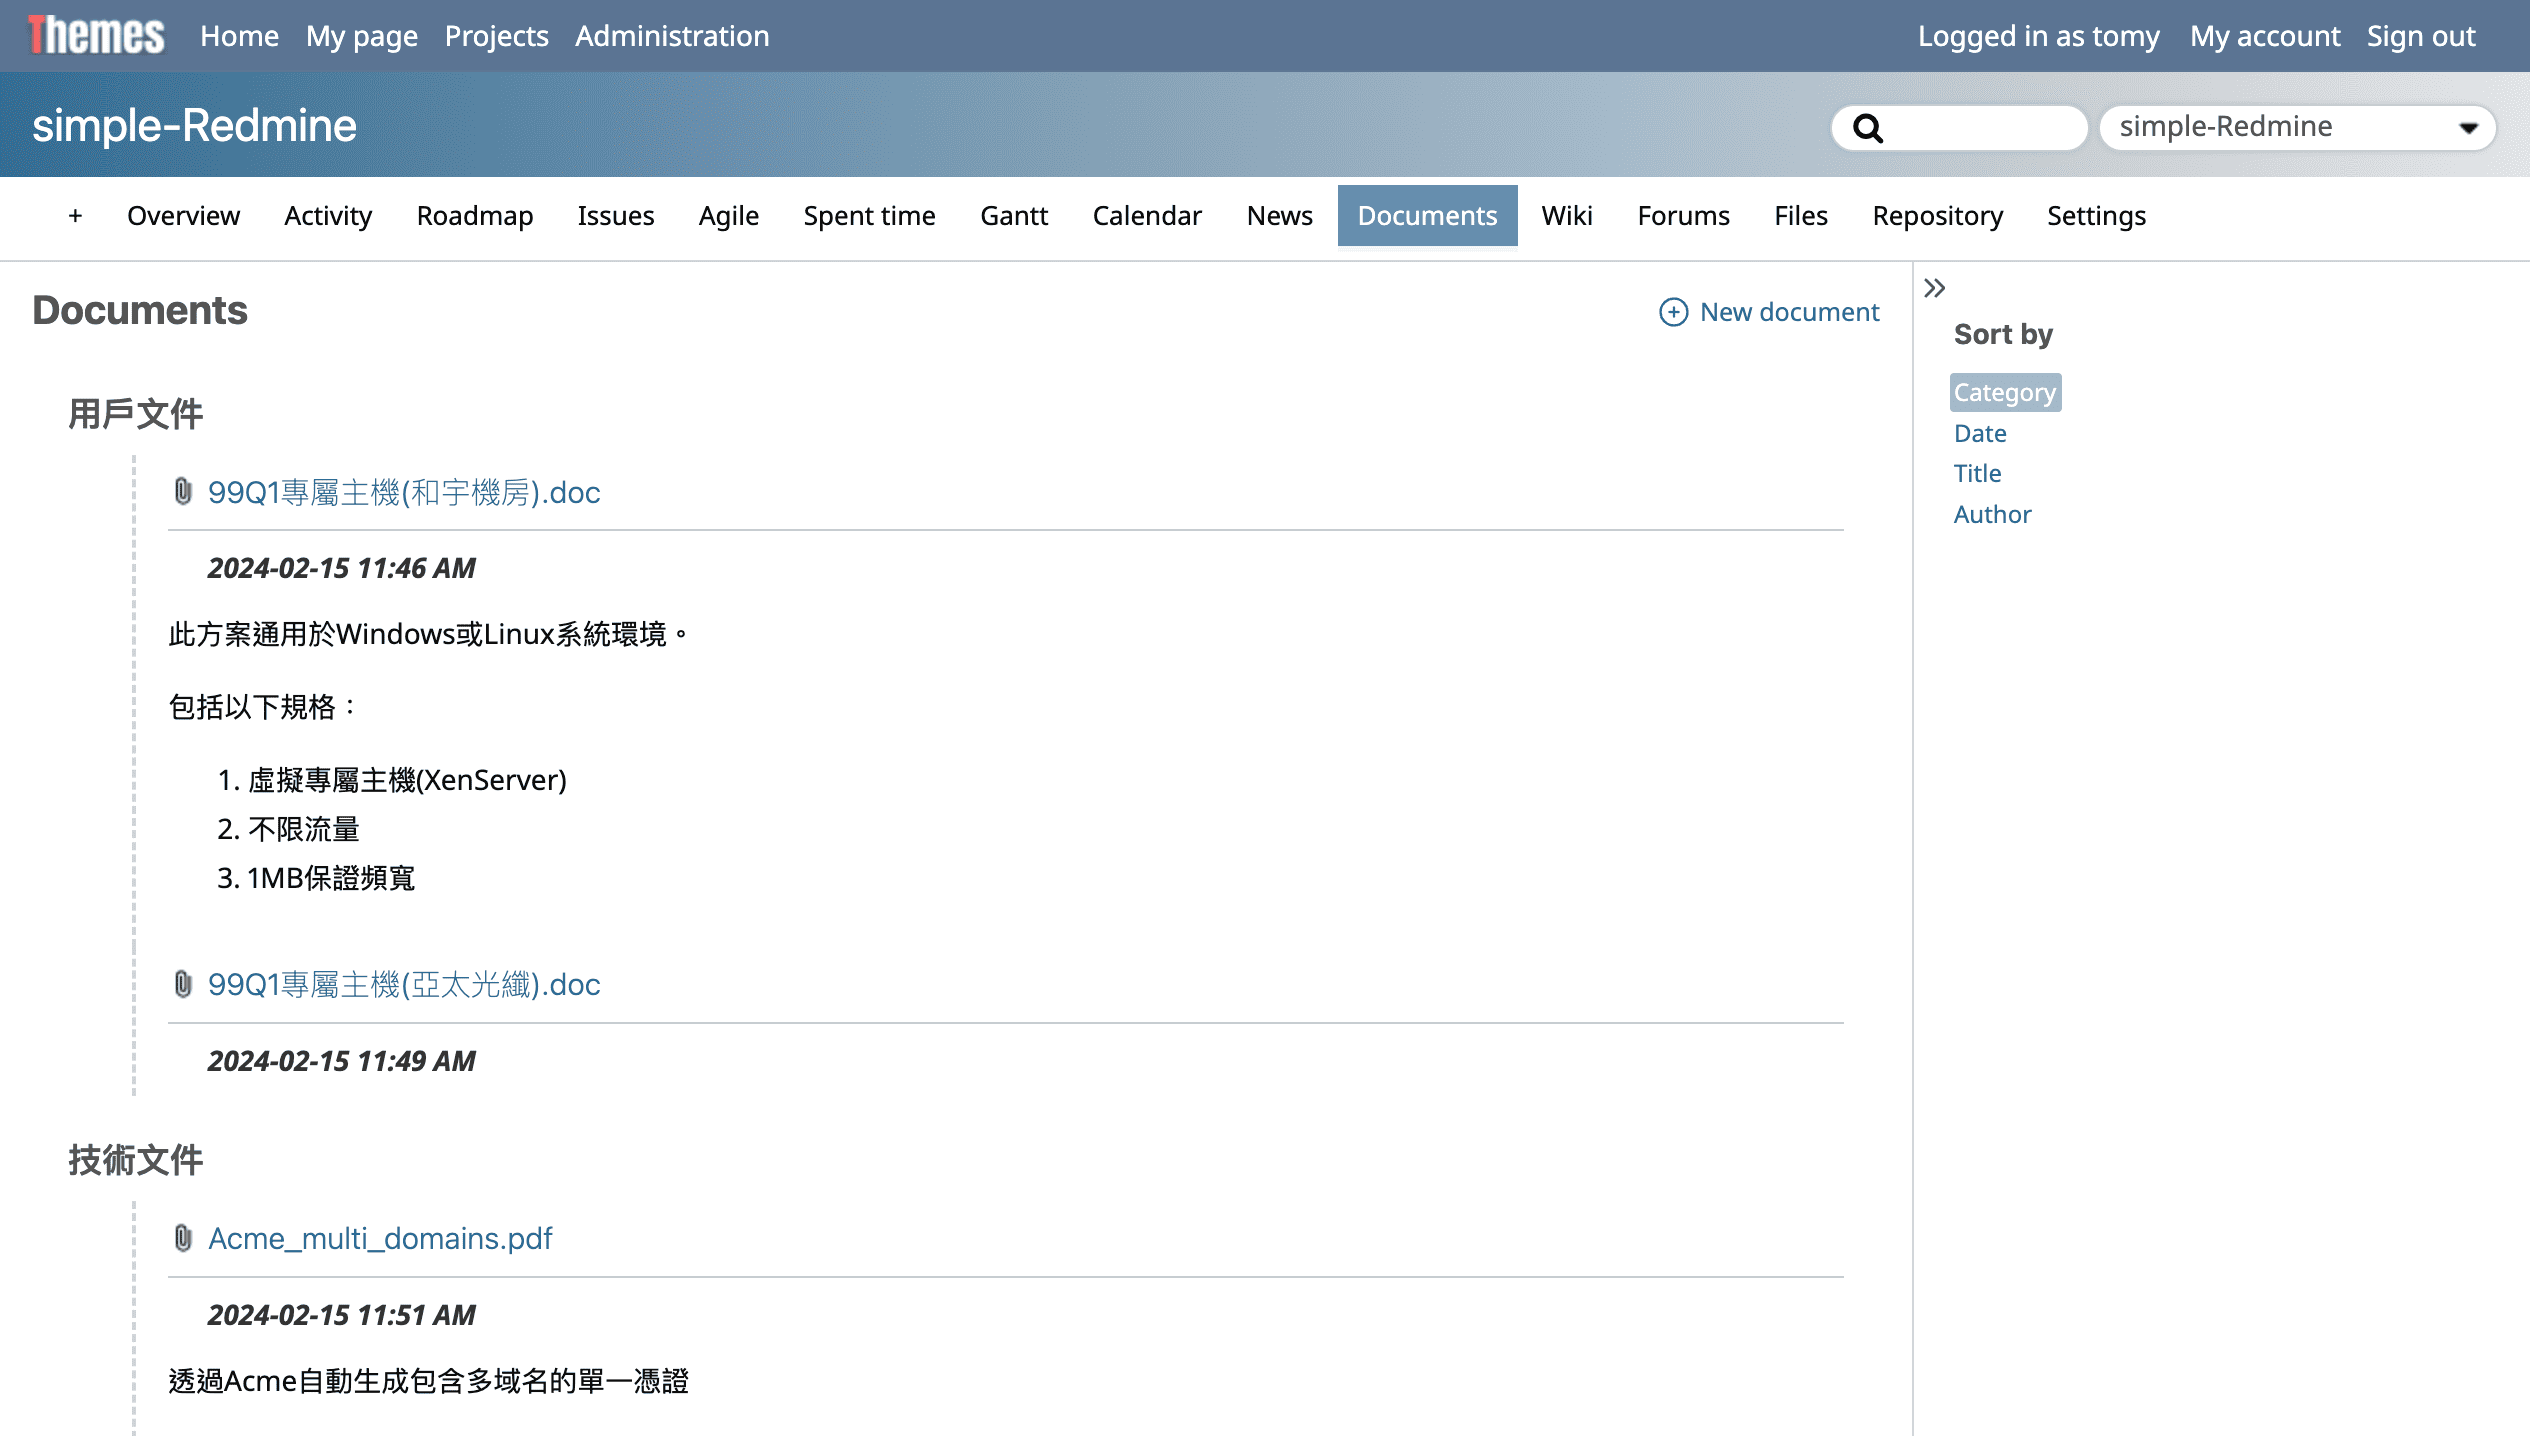Switch to the Wiki tab
Screen dimensions: 2530x1436
pyautogui.click(x=1566, y=216)
